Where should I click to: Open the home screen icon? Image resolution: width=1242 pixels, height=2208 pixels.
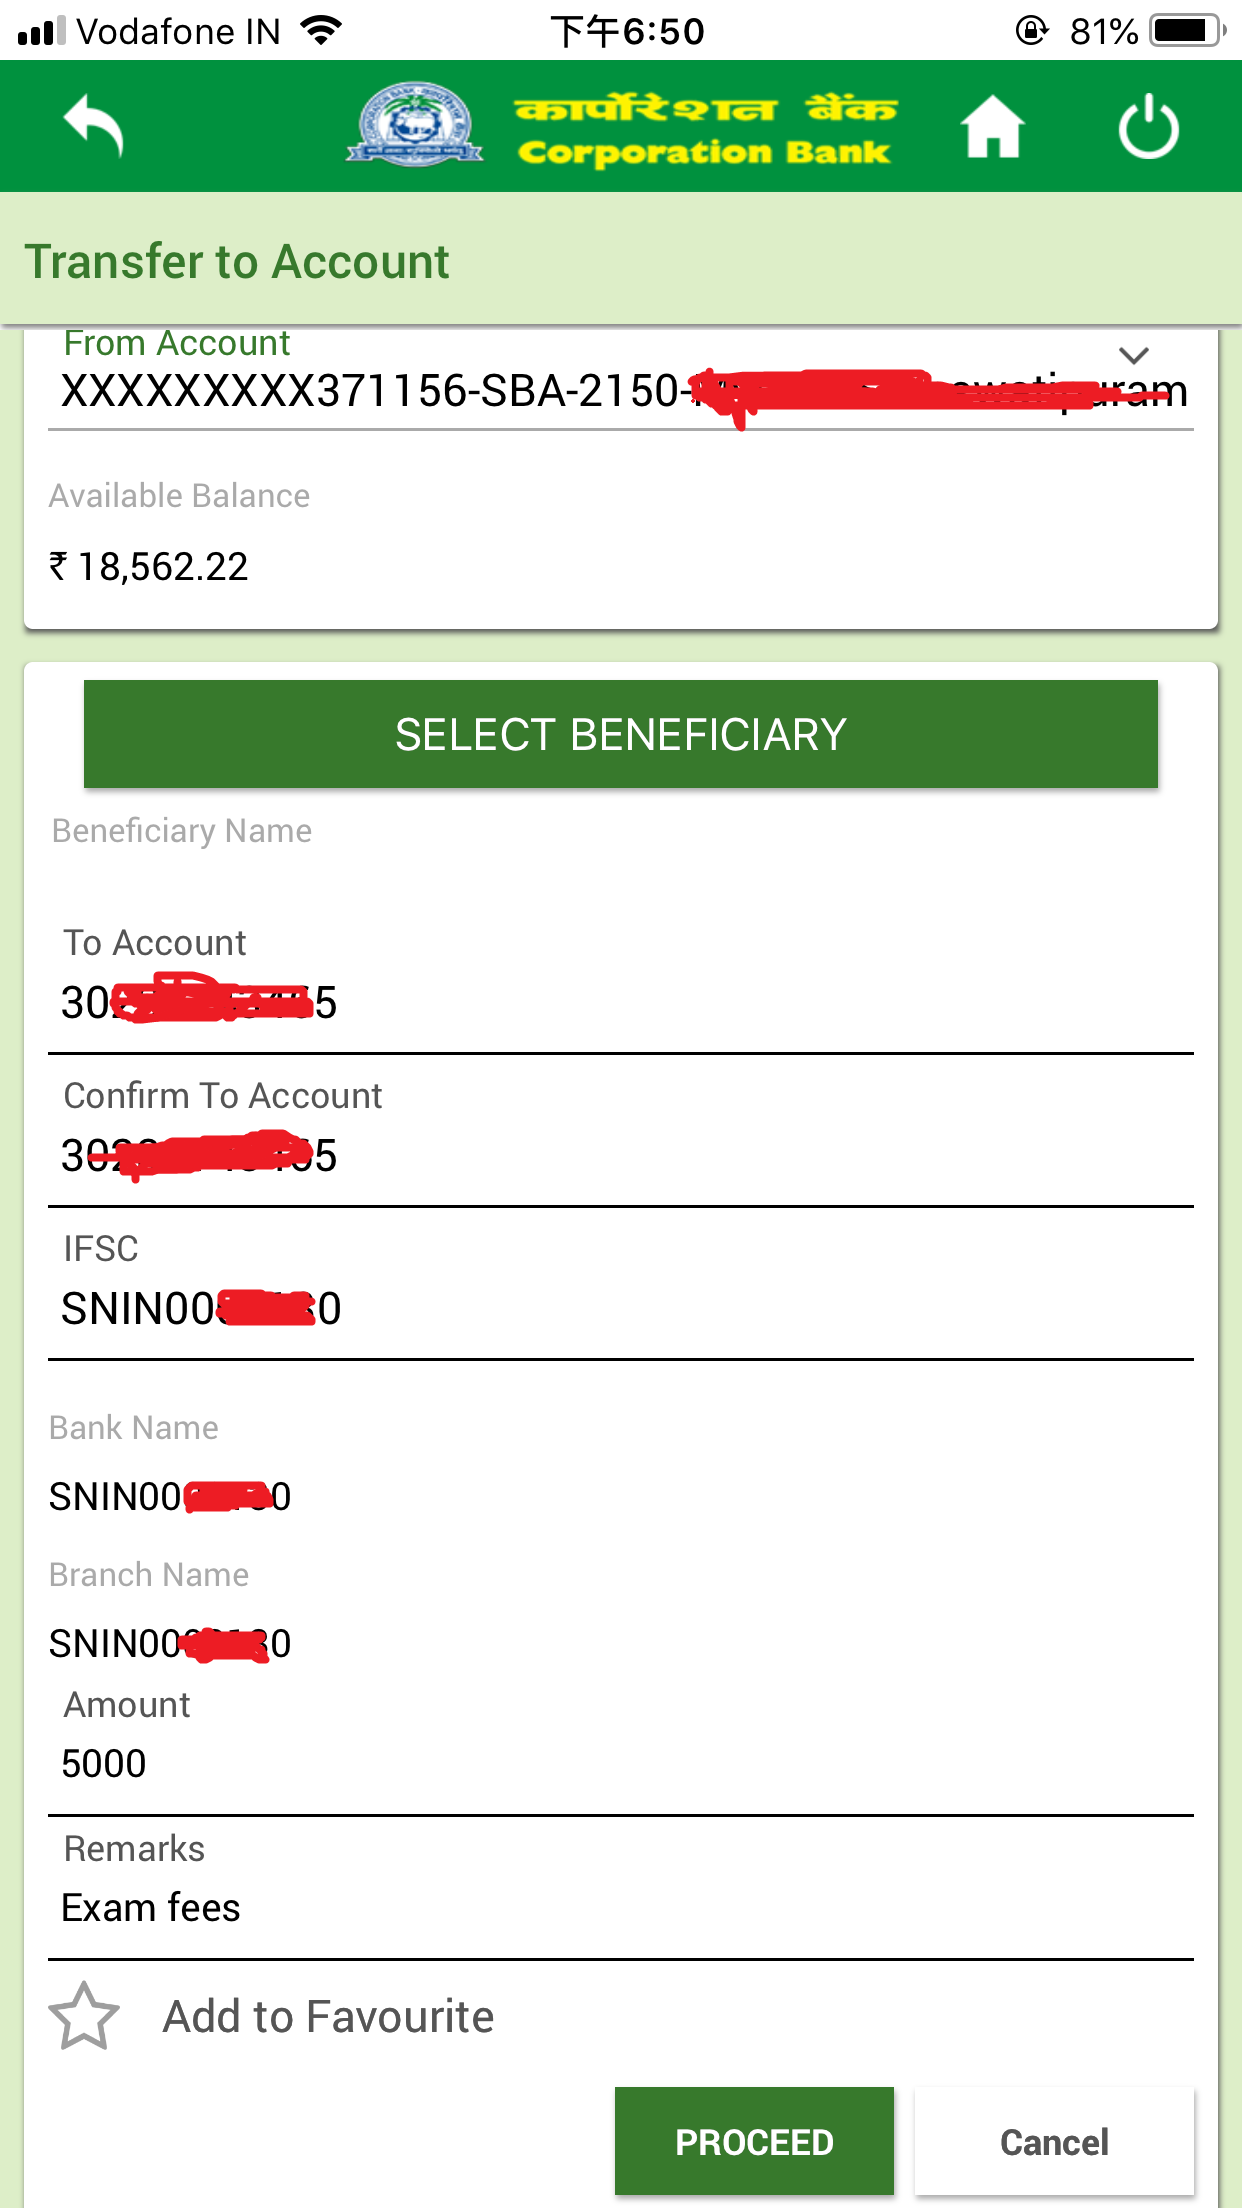[x=992, y=126]
